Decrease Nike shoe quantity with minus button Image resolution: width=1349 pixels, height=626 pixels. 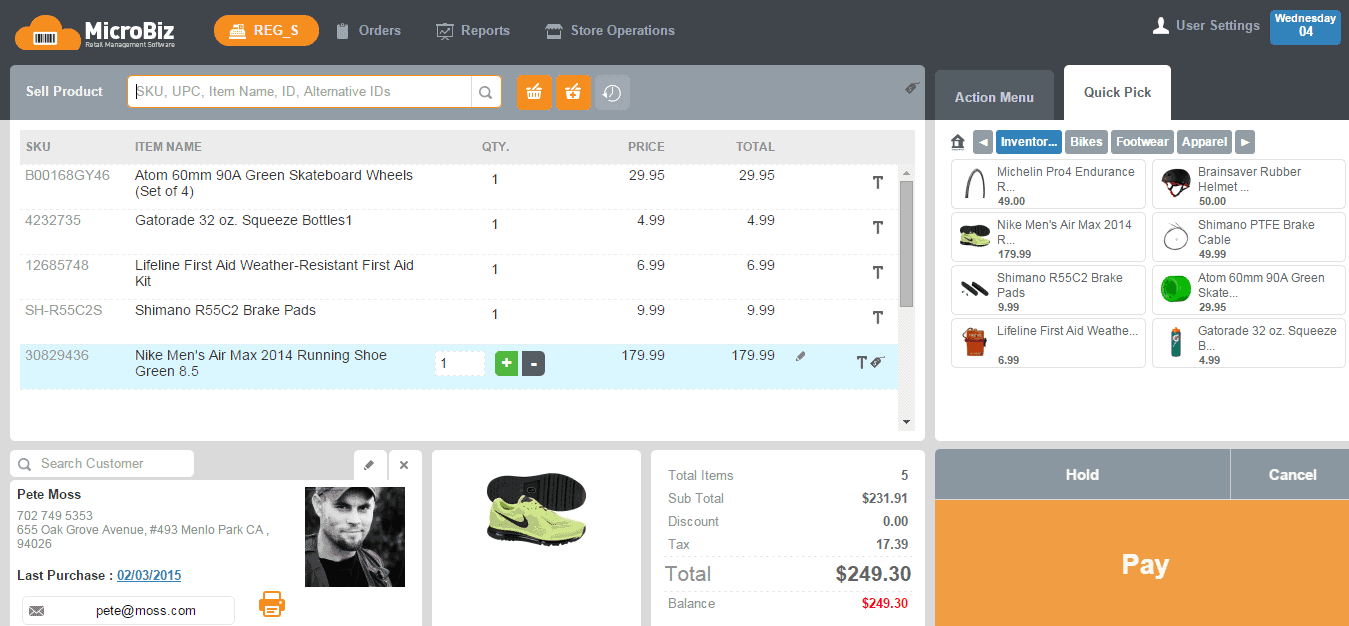click(533, 364)
